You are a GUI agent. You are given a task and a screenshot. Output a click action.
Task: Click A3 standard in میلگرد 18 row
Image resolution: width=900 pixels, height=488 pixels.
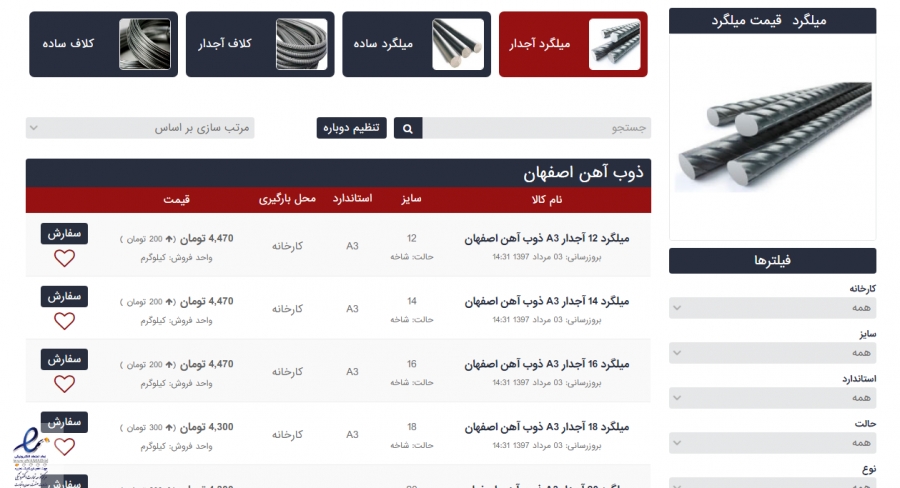coord(352,435)
